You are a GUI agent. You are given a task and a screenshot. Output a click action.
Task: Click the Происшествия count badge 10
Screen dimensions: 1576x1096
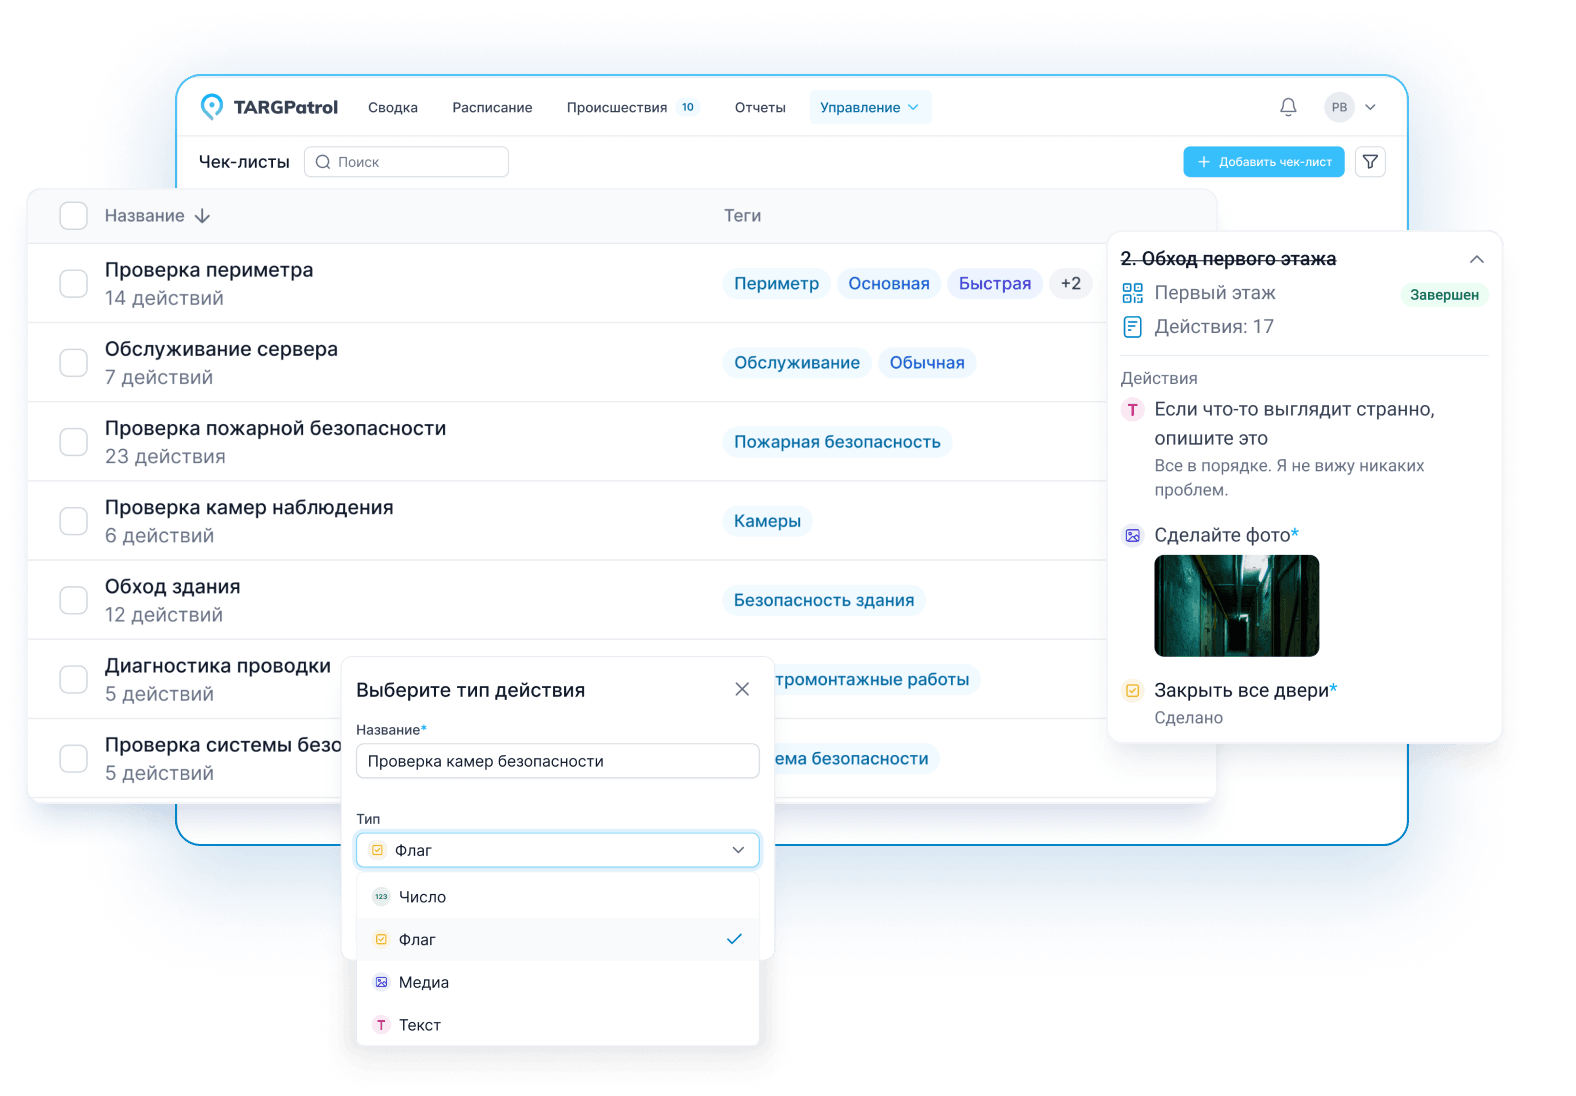[x=688, y=108]
